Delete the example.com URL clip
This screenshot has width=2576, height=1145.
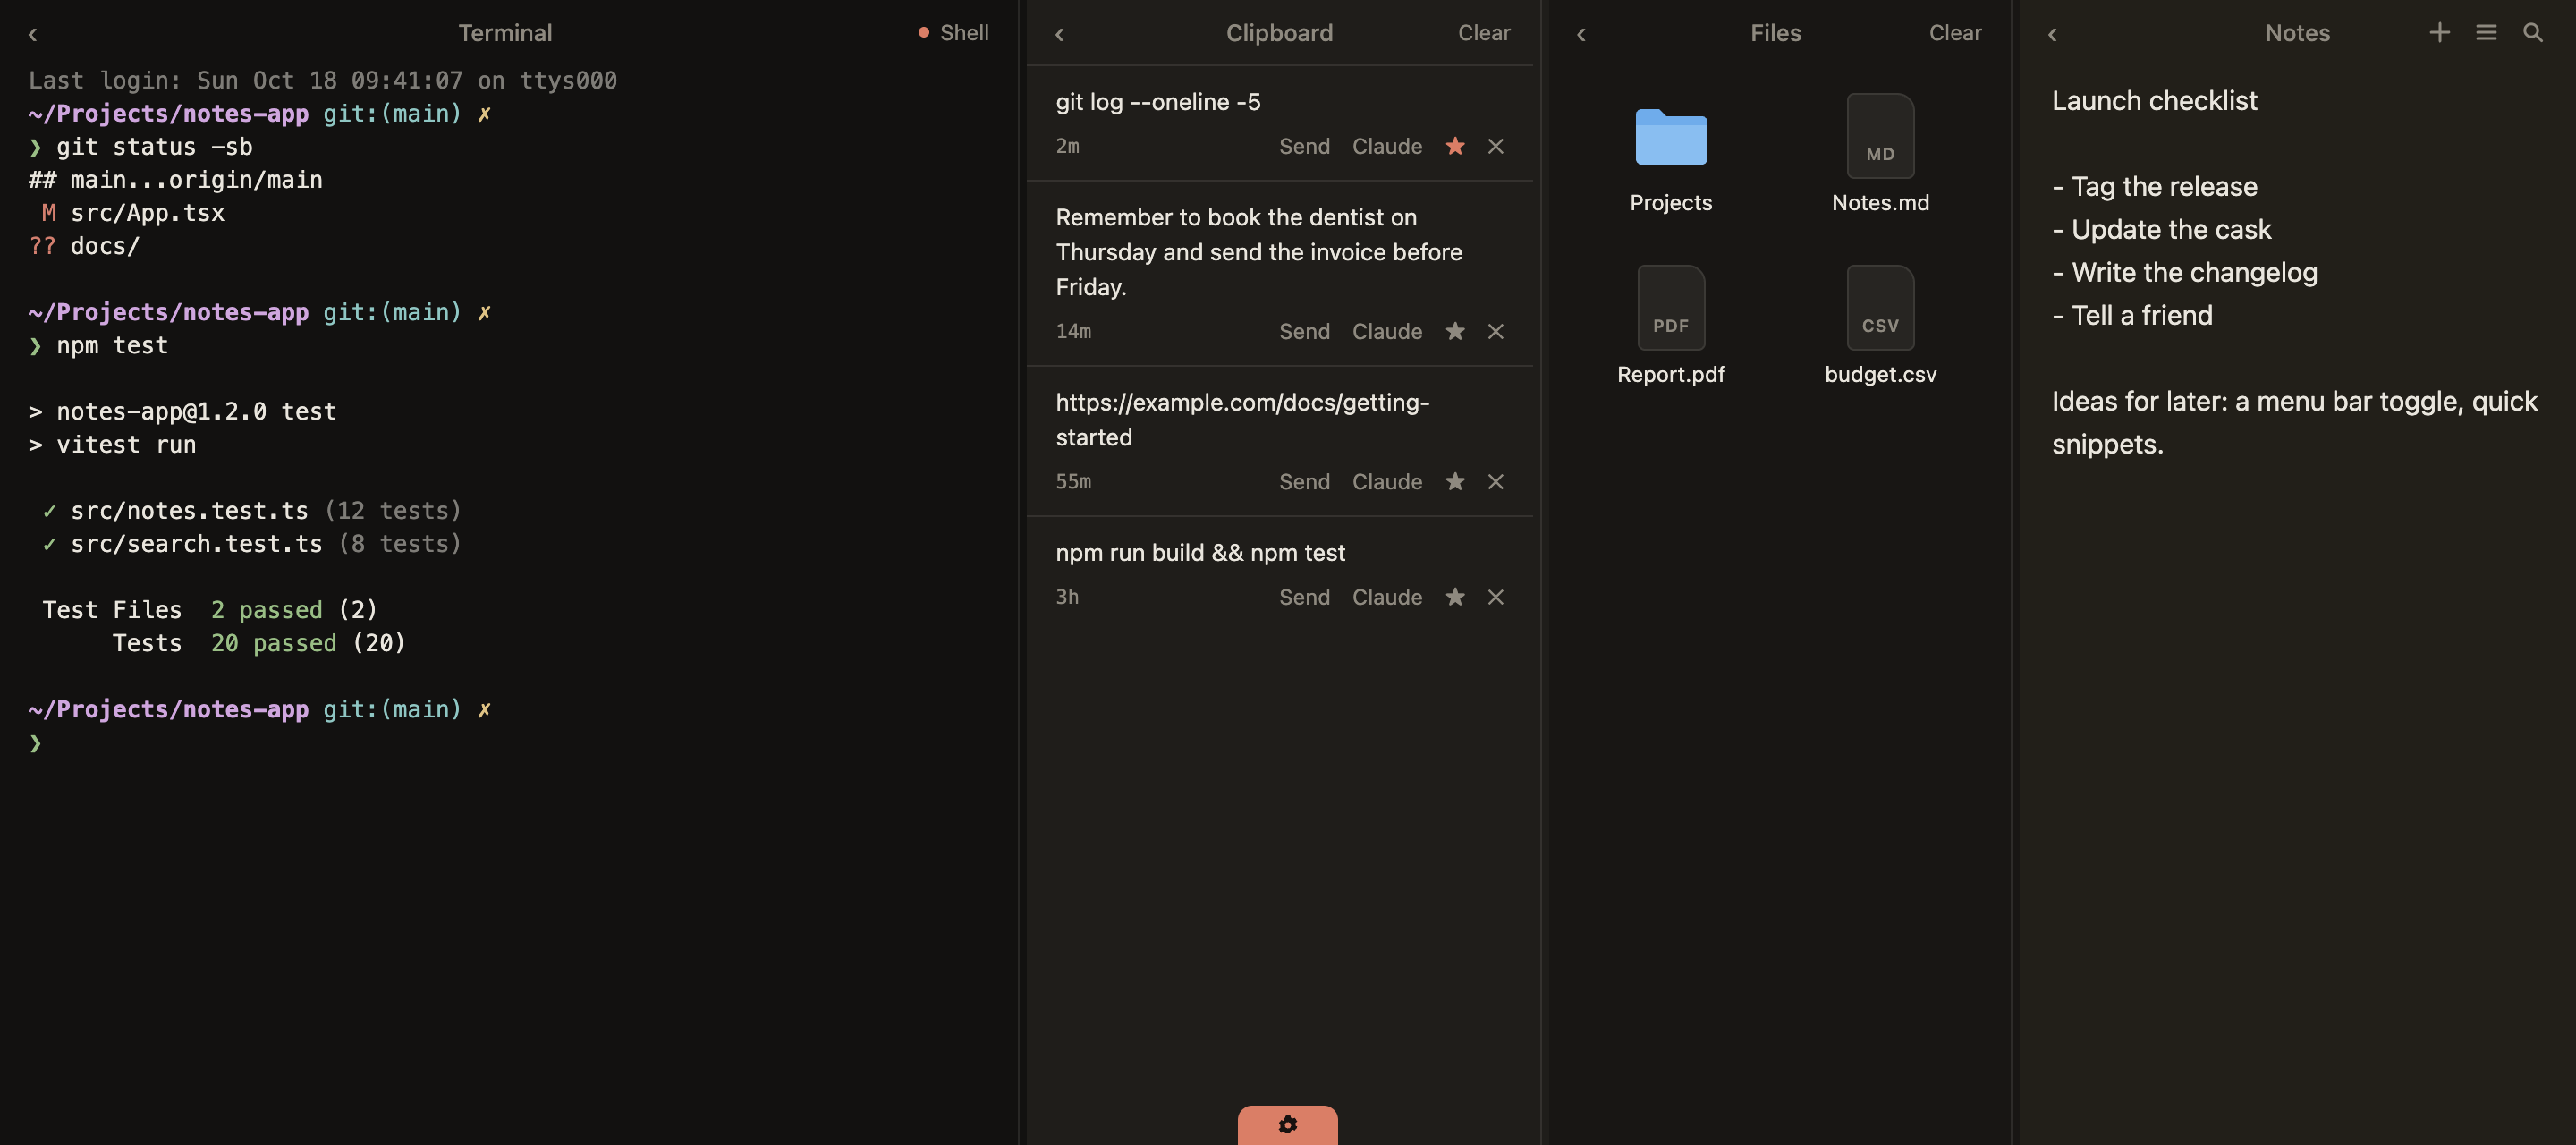tap(1496, 482)
